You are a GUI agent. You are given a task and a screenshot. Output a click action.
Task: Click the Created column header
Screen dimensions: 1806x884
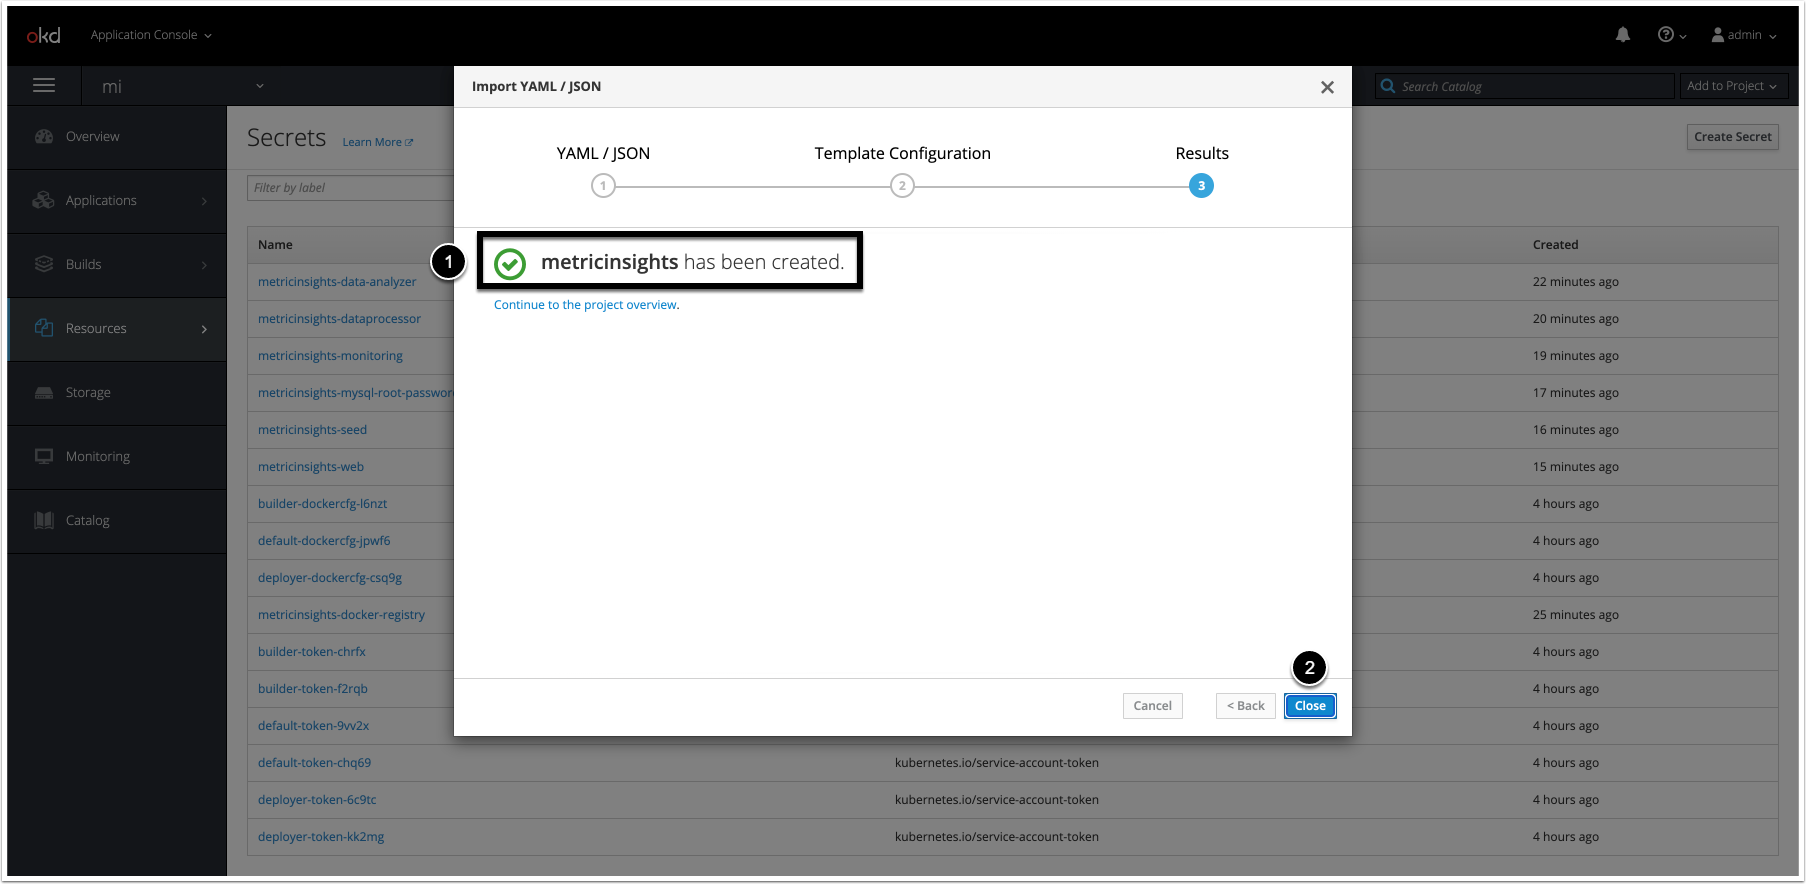point(1555,245)
